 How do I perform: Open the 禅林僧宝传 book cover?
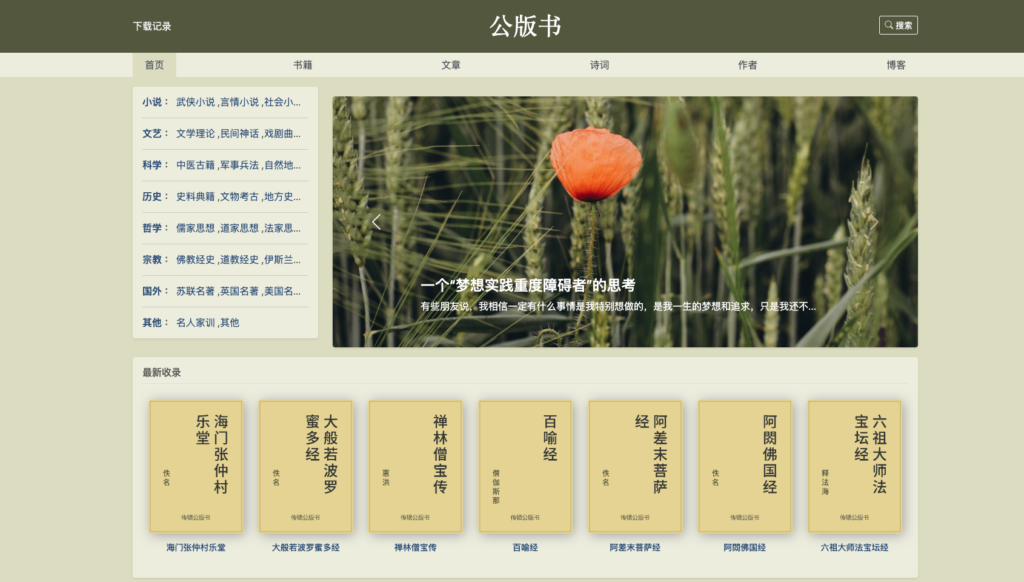coord(415,466)
